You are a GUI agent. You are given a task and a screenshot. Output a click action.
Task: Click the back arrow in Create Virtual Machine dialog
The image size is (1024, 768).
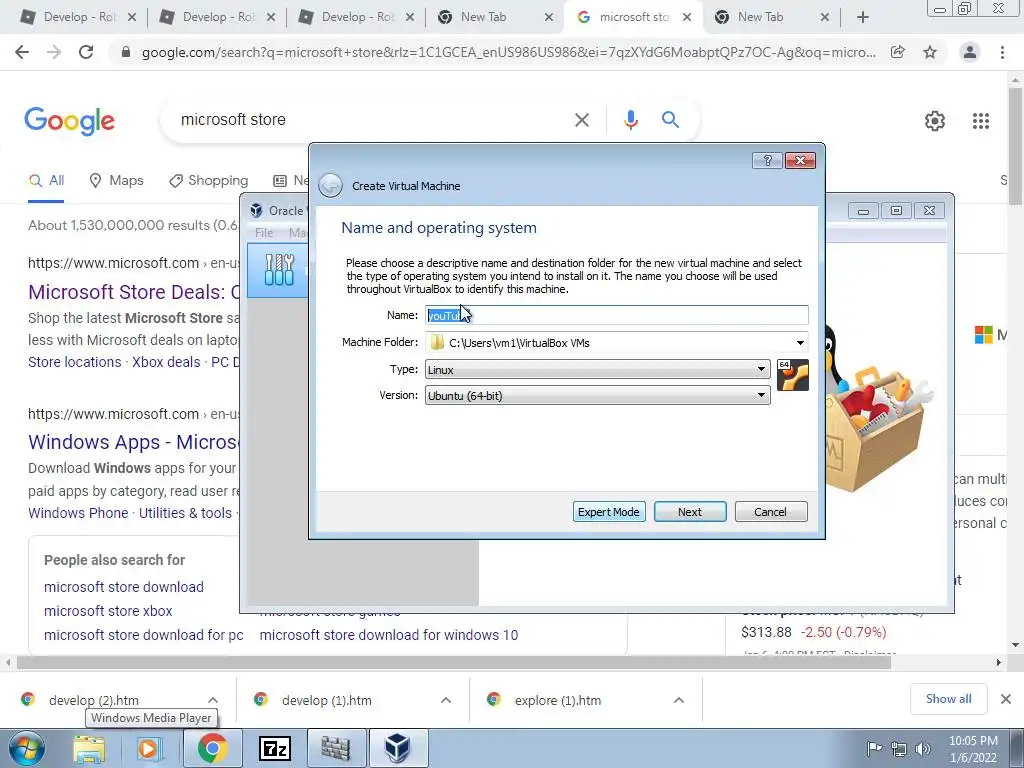[x=330, y=185]
